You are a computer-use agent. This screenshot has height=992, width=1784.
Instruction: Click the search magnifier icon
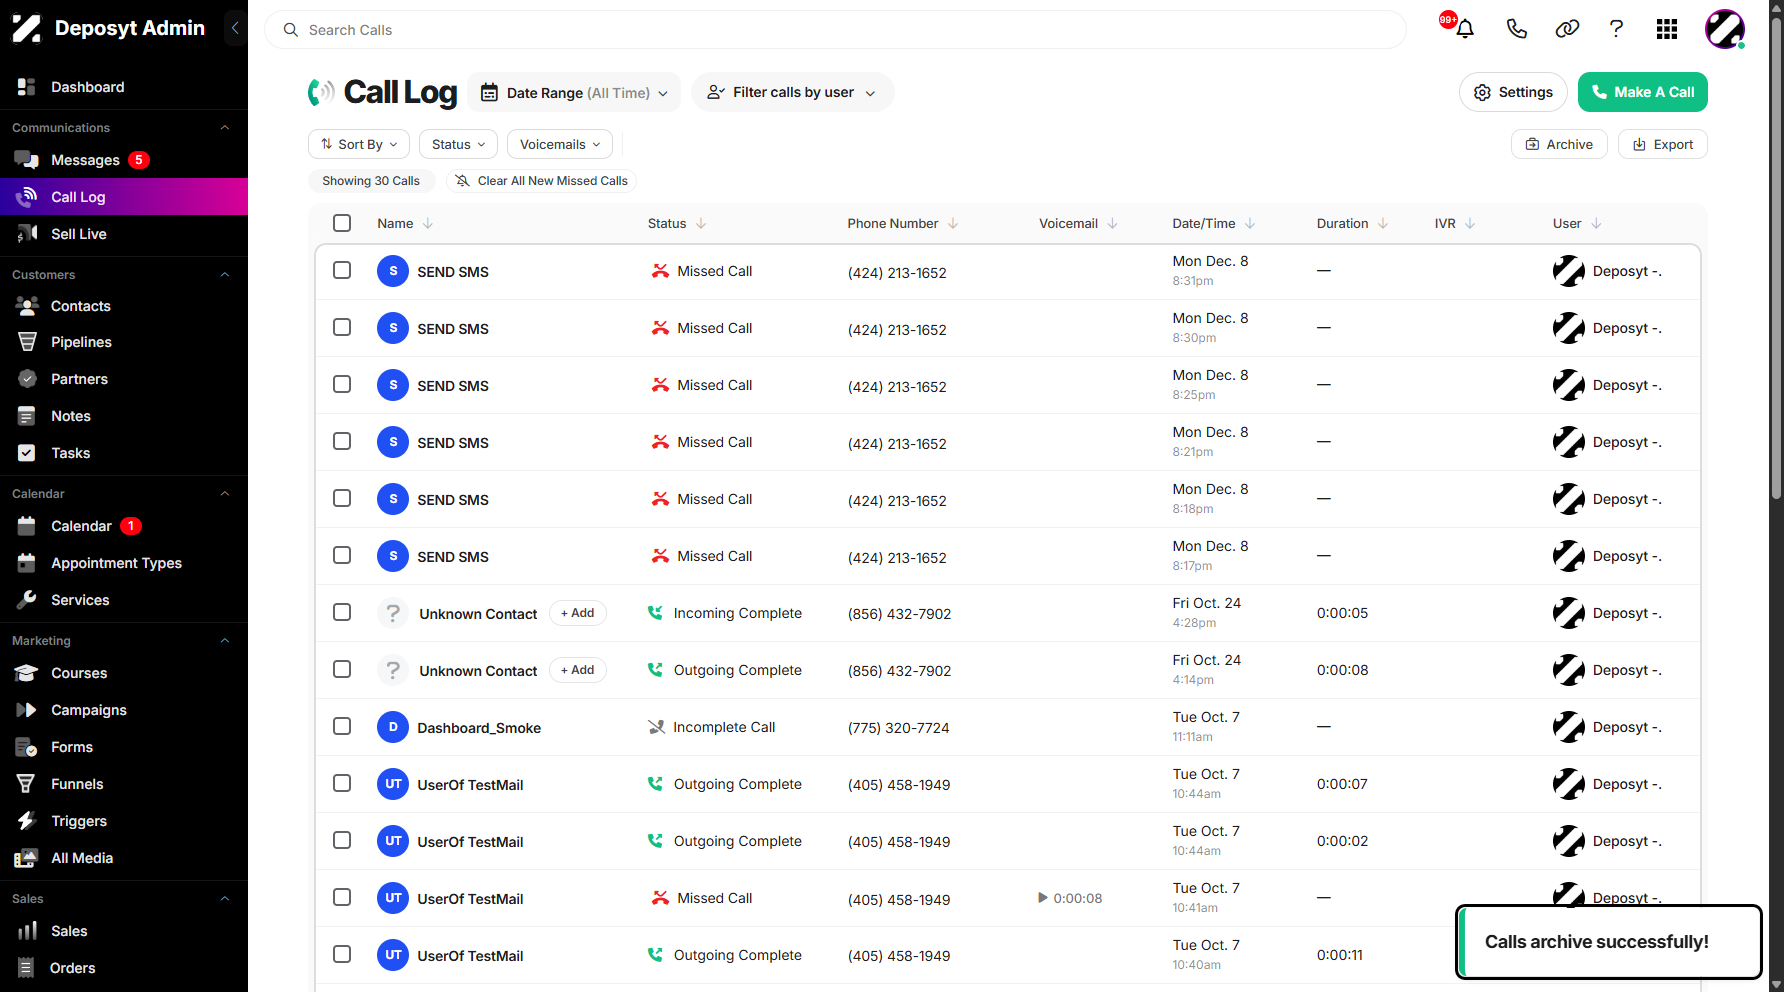[291, 30]
